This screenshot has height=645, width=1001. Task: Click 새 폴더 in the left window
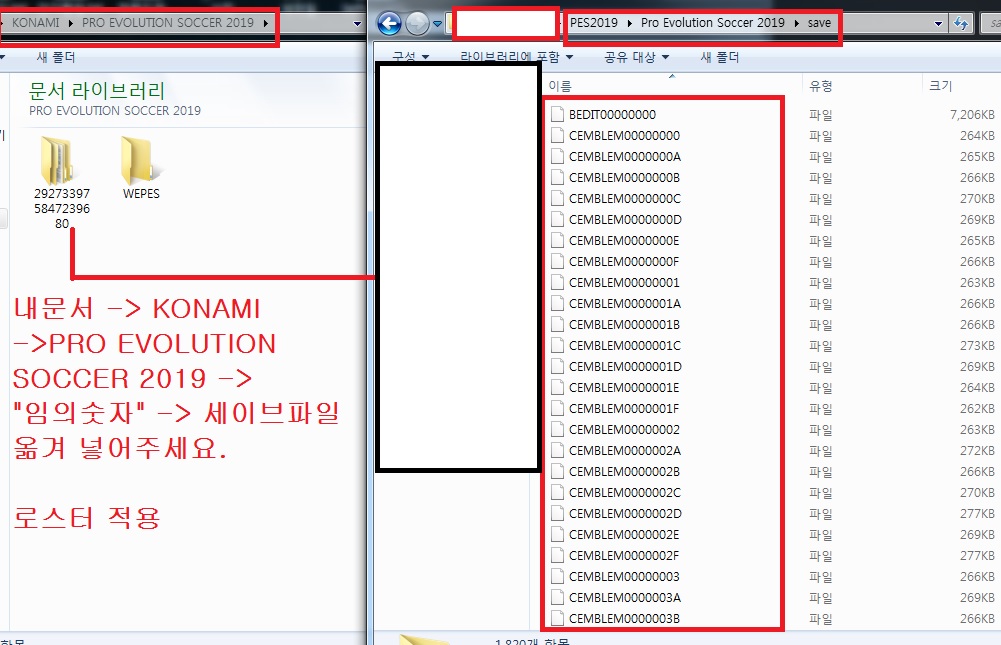(x=56, y=57)
